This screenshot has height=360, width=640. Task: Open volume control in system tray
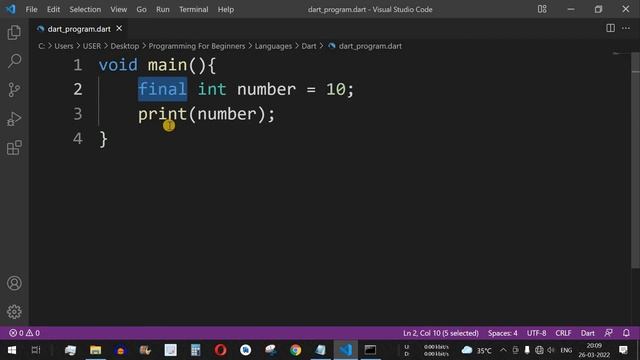pyautogui.click(x=551, y=350)
